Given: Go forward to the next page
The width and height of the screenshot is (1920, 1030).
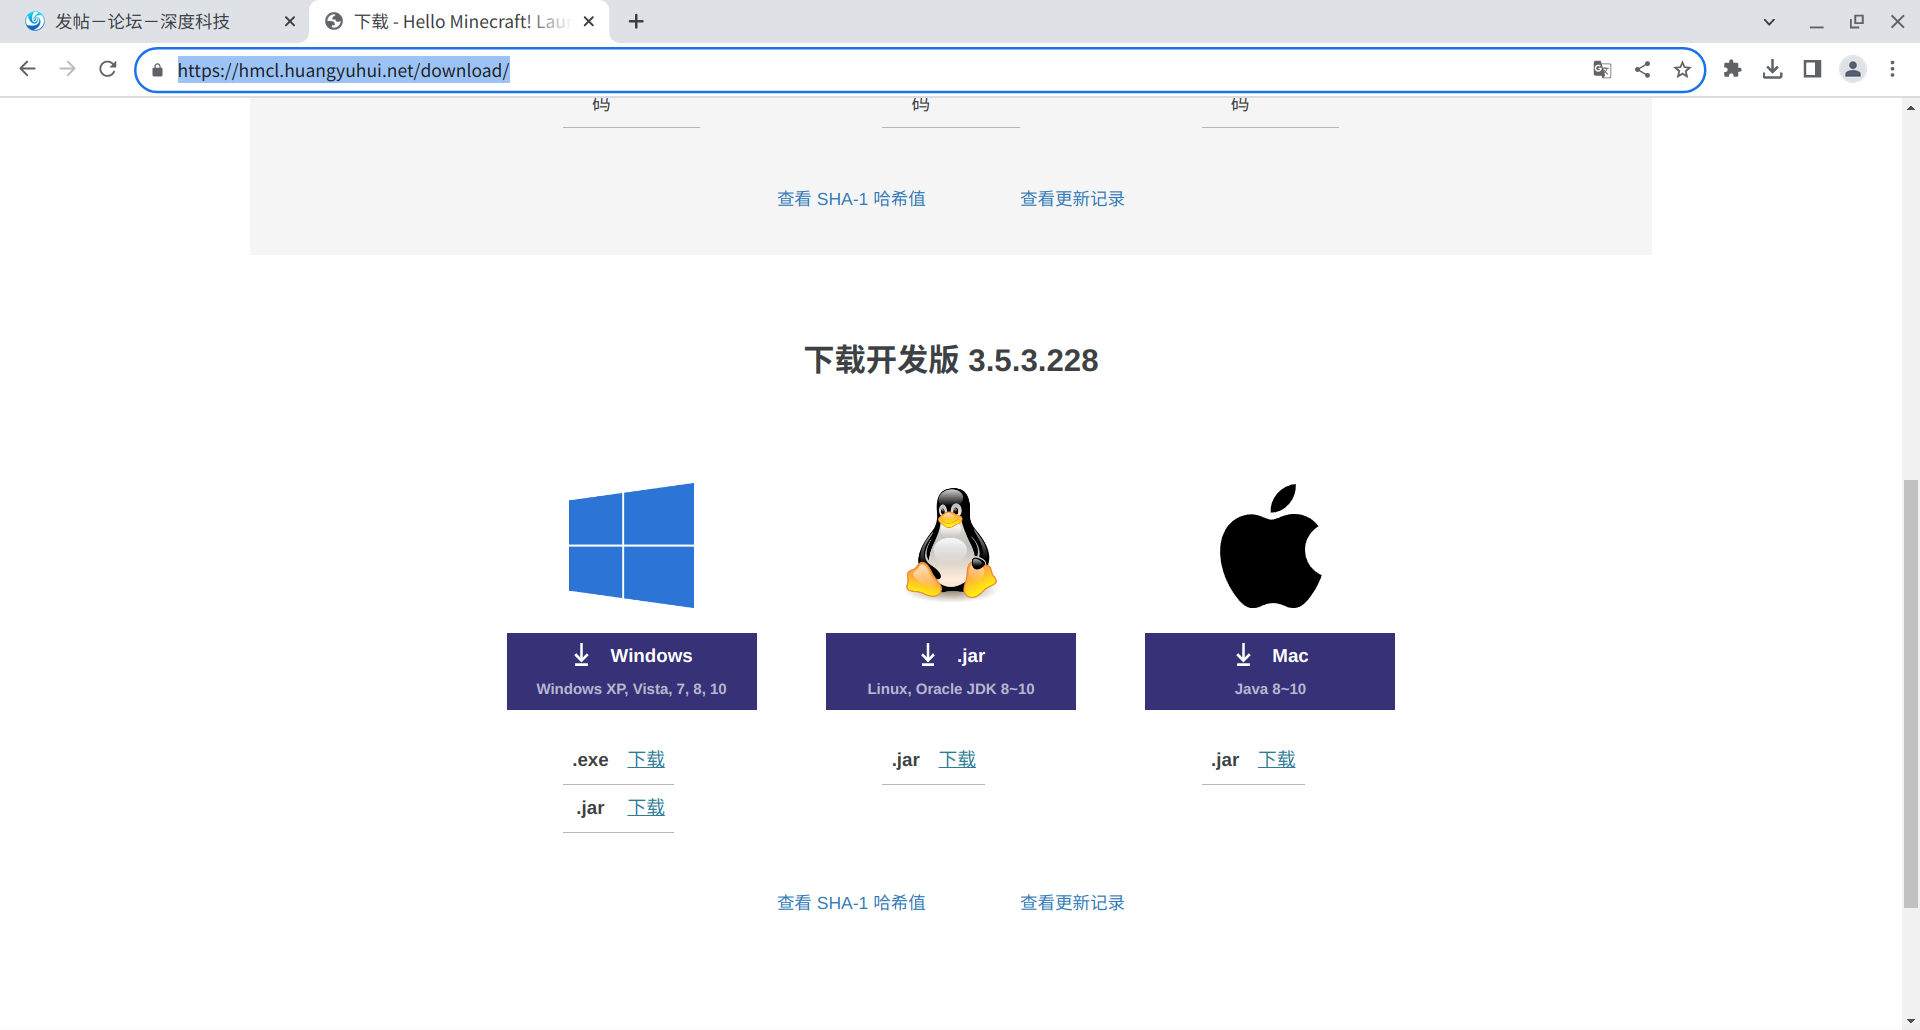Looking at the screenshot, I should [68, 69].
